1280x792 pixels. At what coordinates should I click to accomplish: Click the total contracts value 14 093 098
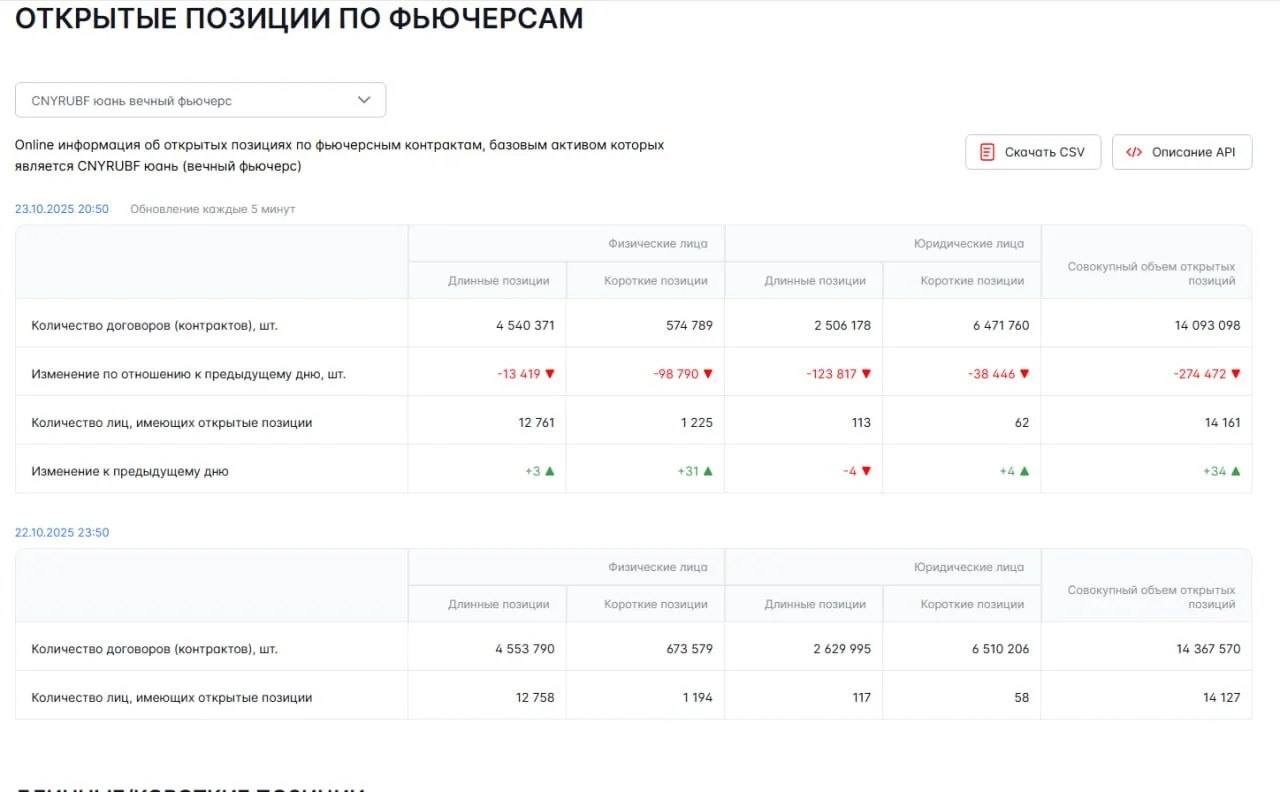point(1207,325)
